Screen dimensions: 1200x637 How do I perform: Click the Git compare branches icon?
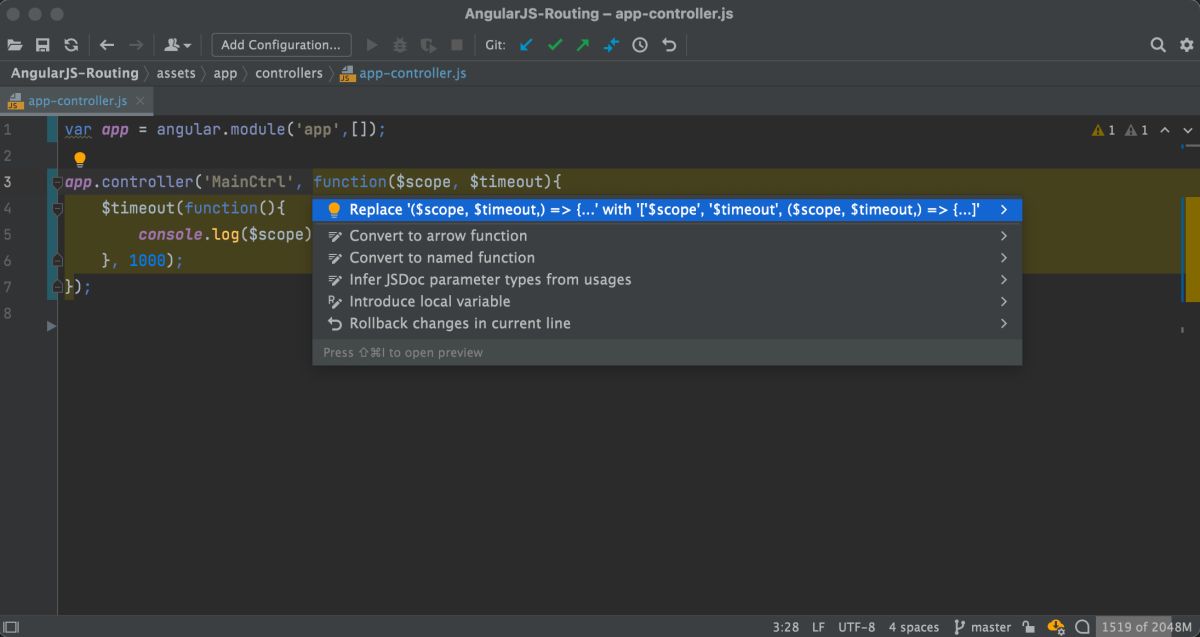point(611,45)
